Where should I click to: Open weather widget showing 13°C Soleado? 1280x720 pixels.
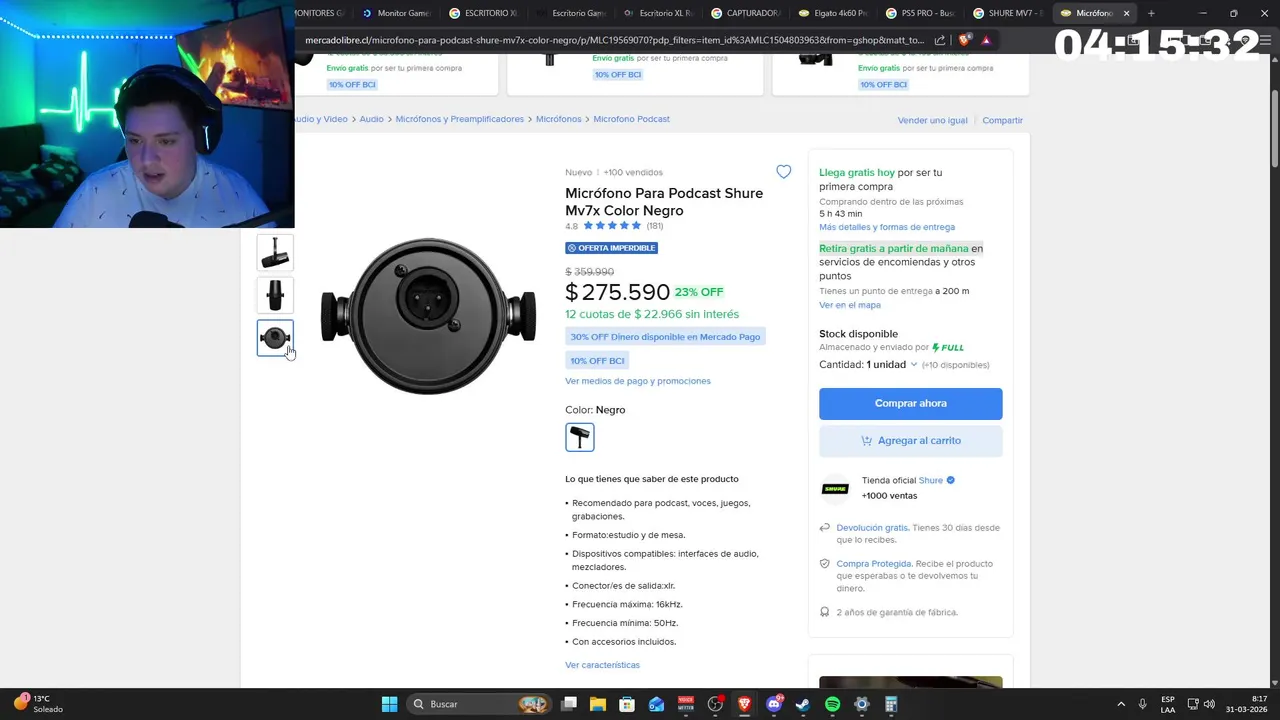coord(38,704)
